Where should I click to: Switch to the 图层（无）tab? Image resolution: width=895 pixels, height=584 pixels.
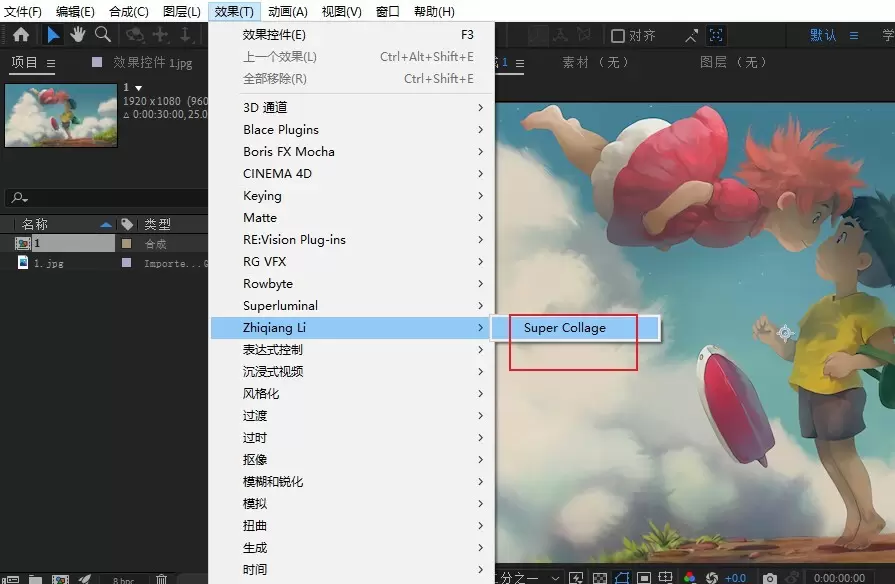734,62
